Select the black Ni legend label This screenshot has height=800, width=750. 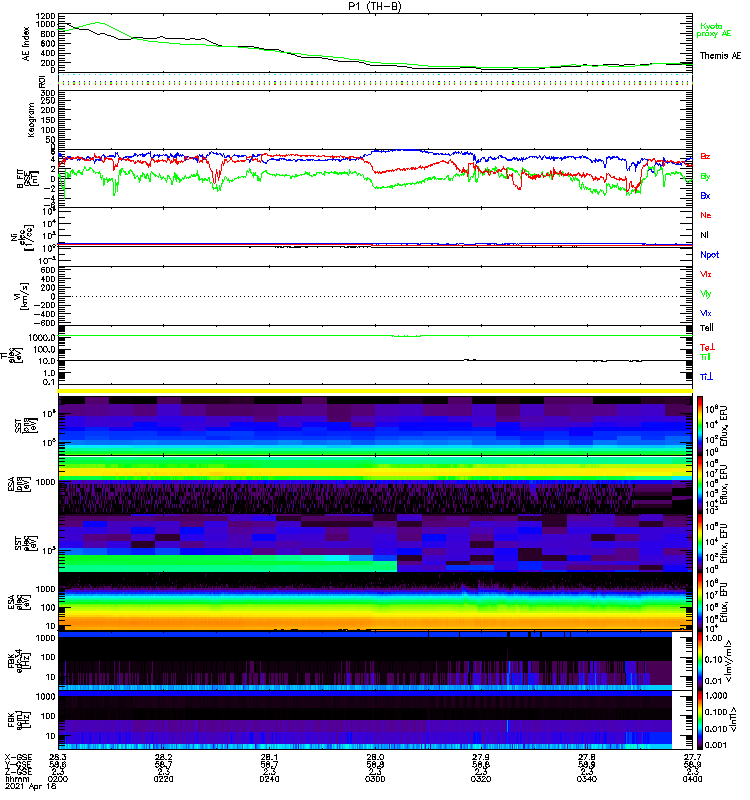pos(704,235)
